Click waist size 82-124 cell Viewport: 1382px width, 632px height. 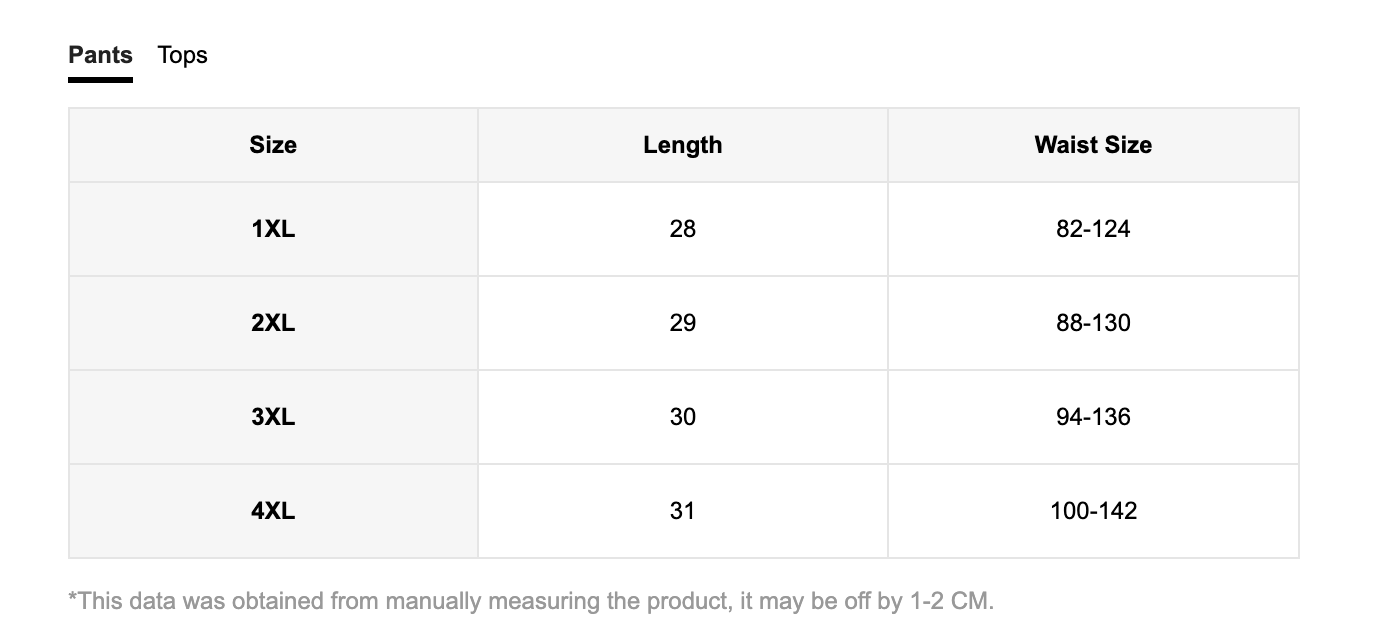point(1093,229)
